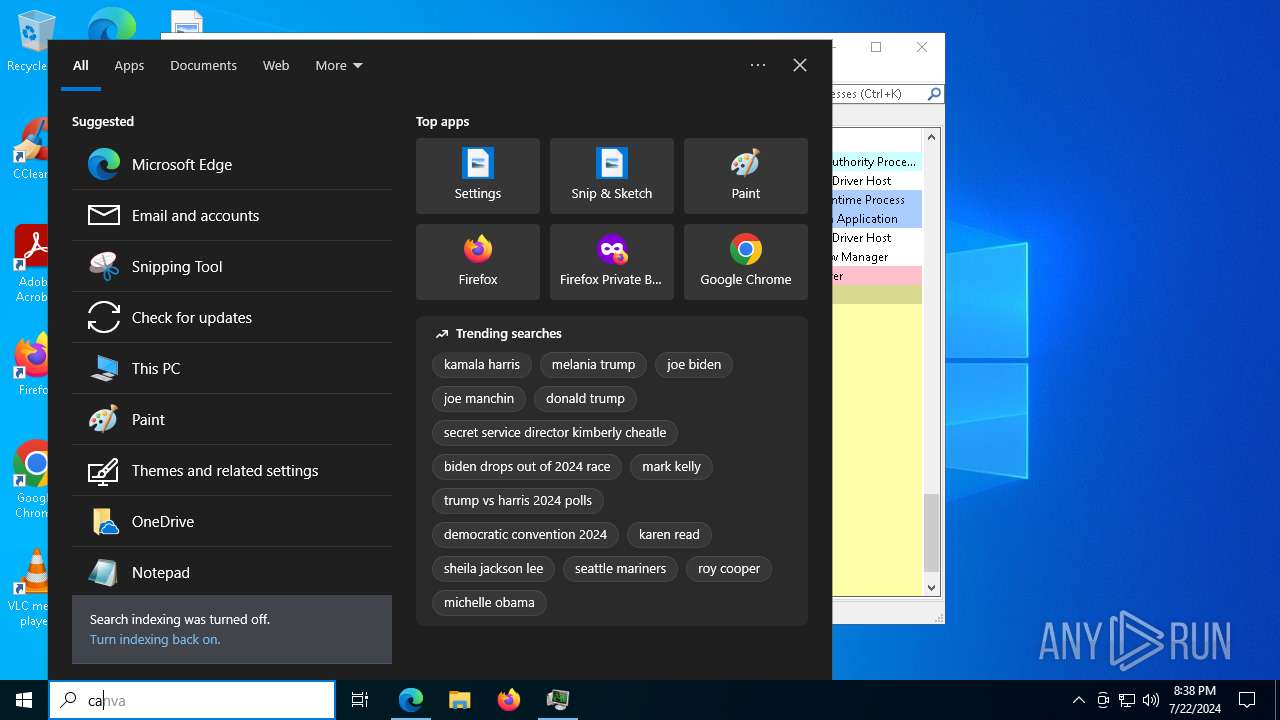
Task: Select mark kelly trending chip
Action: click(x=671, y=467)
